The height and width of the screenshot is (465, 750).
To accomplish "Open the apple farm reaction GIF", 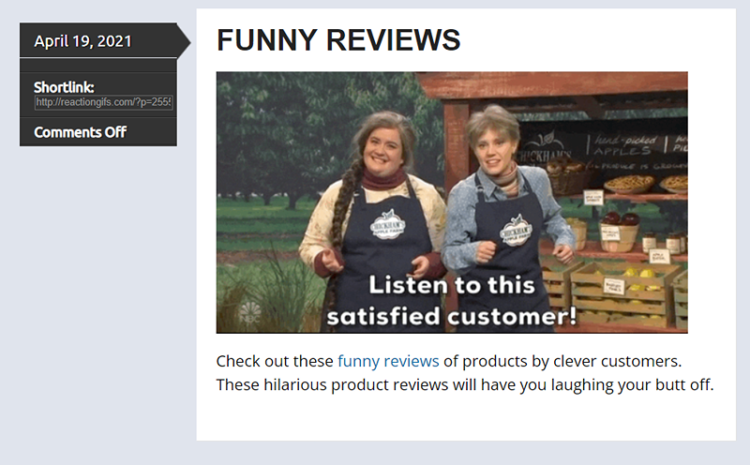I will click(452, 202).
